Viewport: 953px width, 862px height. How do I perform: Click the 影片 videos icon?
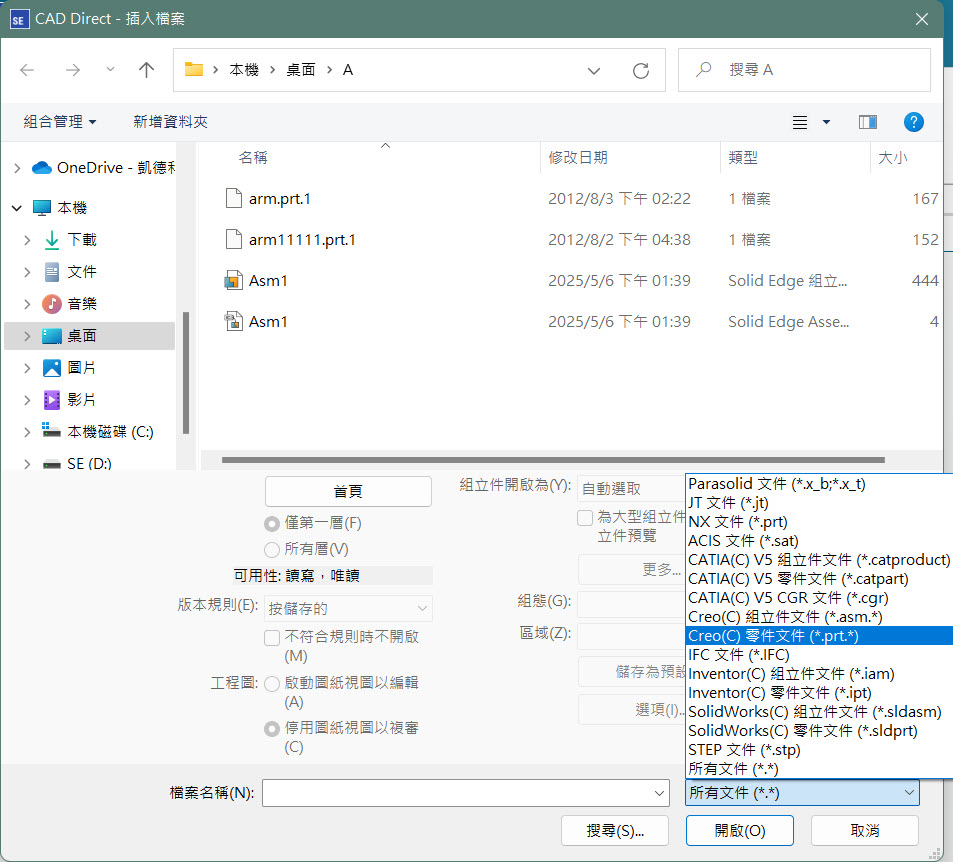pyautogui.click(x=52, y=399)
